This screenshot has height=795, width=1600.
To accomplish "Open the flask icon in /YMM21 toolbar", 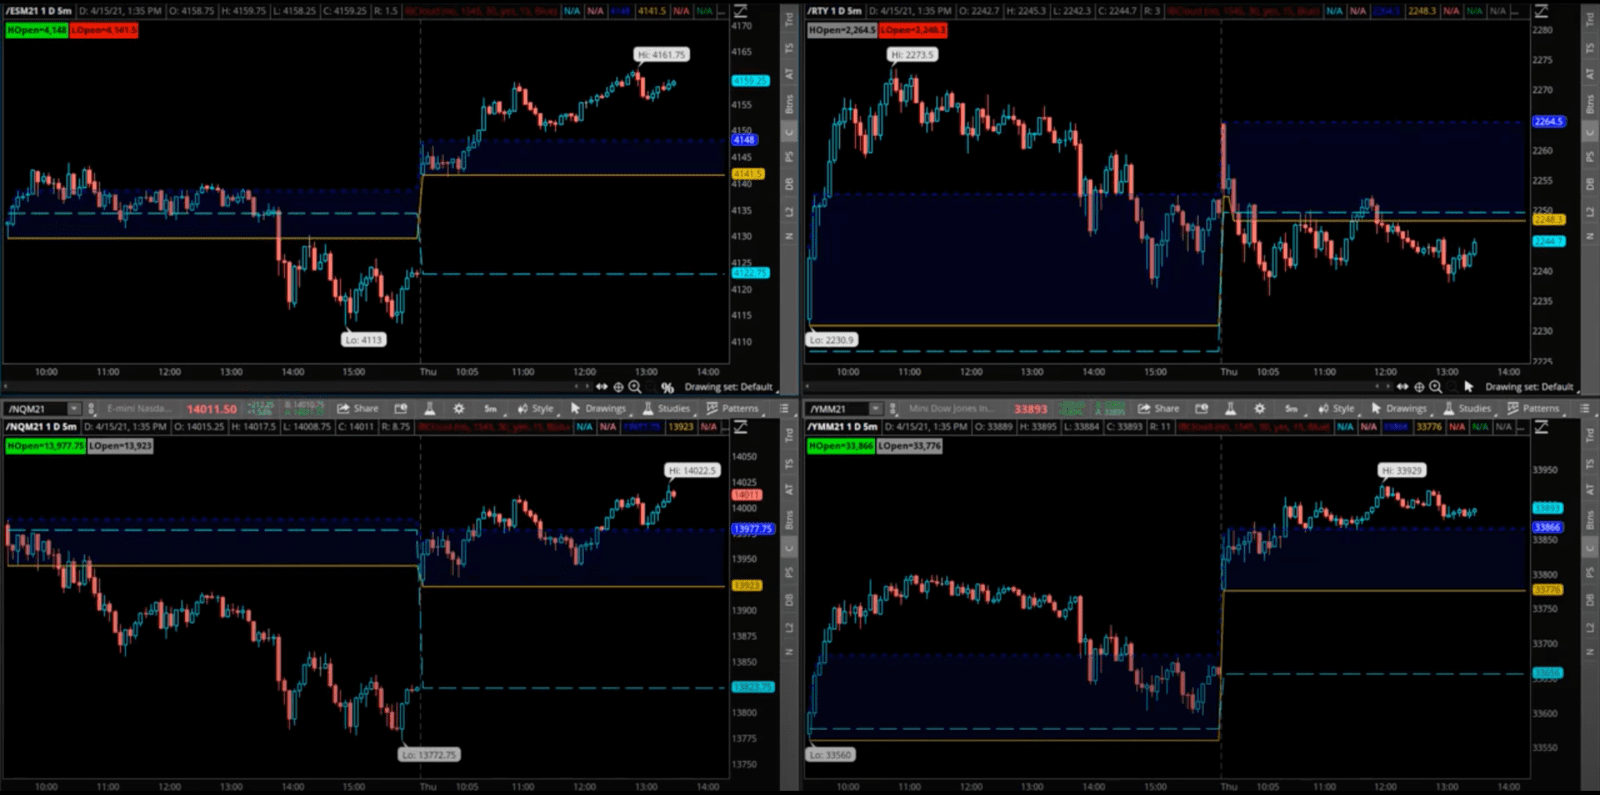I will tap(1231, 409).
